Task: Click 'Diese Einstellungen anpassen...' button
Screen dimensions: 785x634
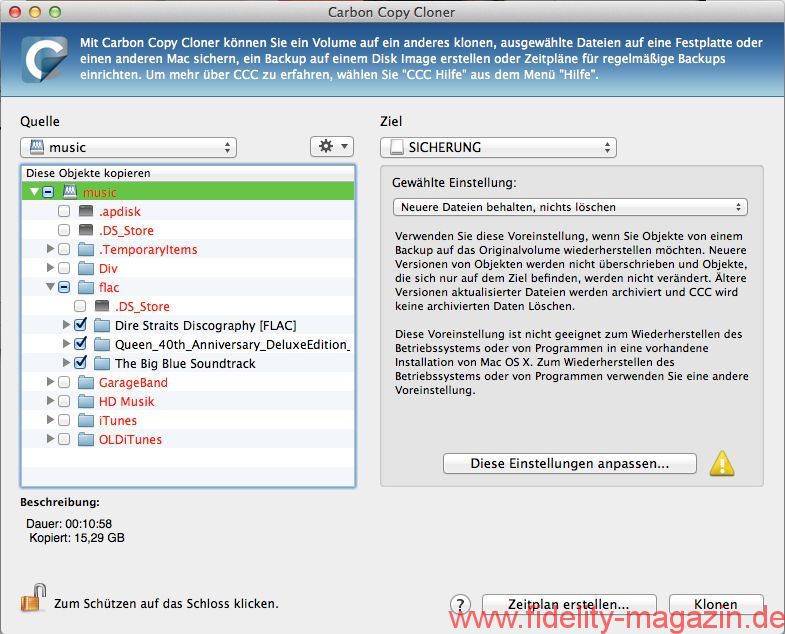Action: tap(569, 464)
